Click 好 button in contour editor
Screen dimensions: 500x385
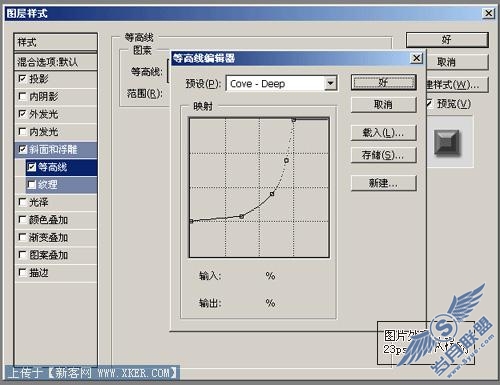pyautogui.click(x=384, y=82)
